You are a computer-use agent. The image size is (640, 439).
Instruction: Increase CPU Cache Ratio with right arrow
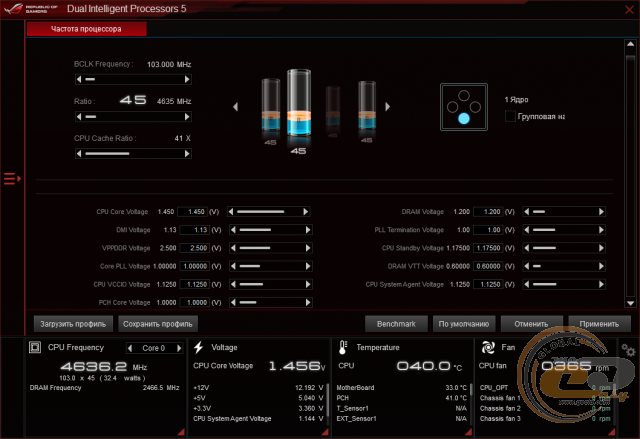click(x=187, y=153)
